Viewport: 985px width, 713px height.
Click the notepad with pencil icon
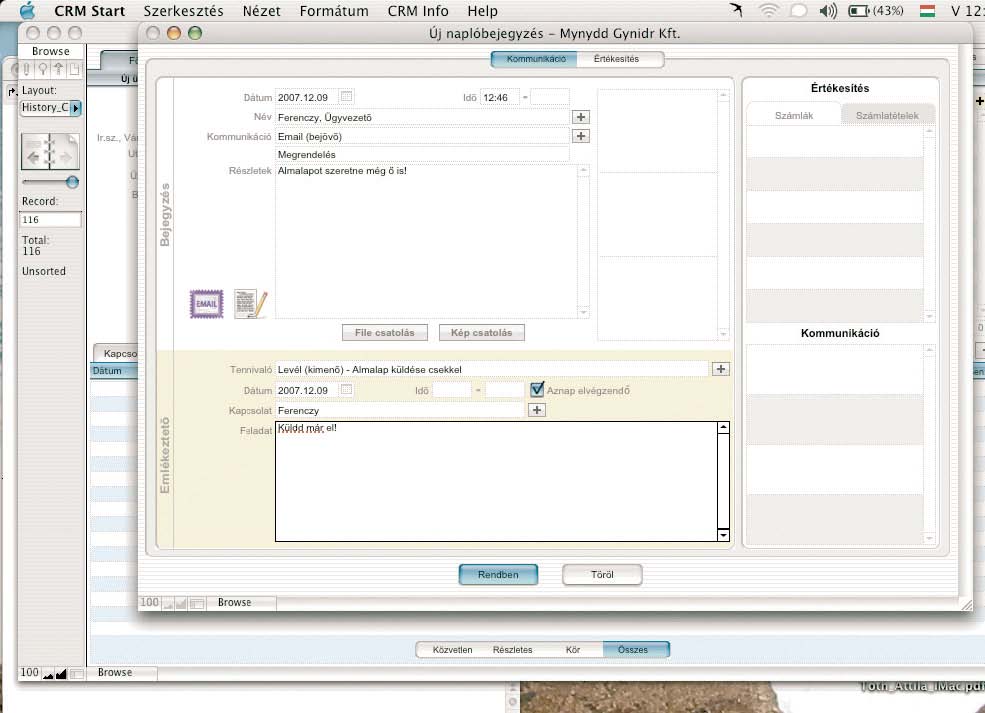250,303
